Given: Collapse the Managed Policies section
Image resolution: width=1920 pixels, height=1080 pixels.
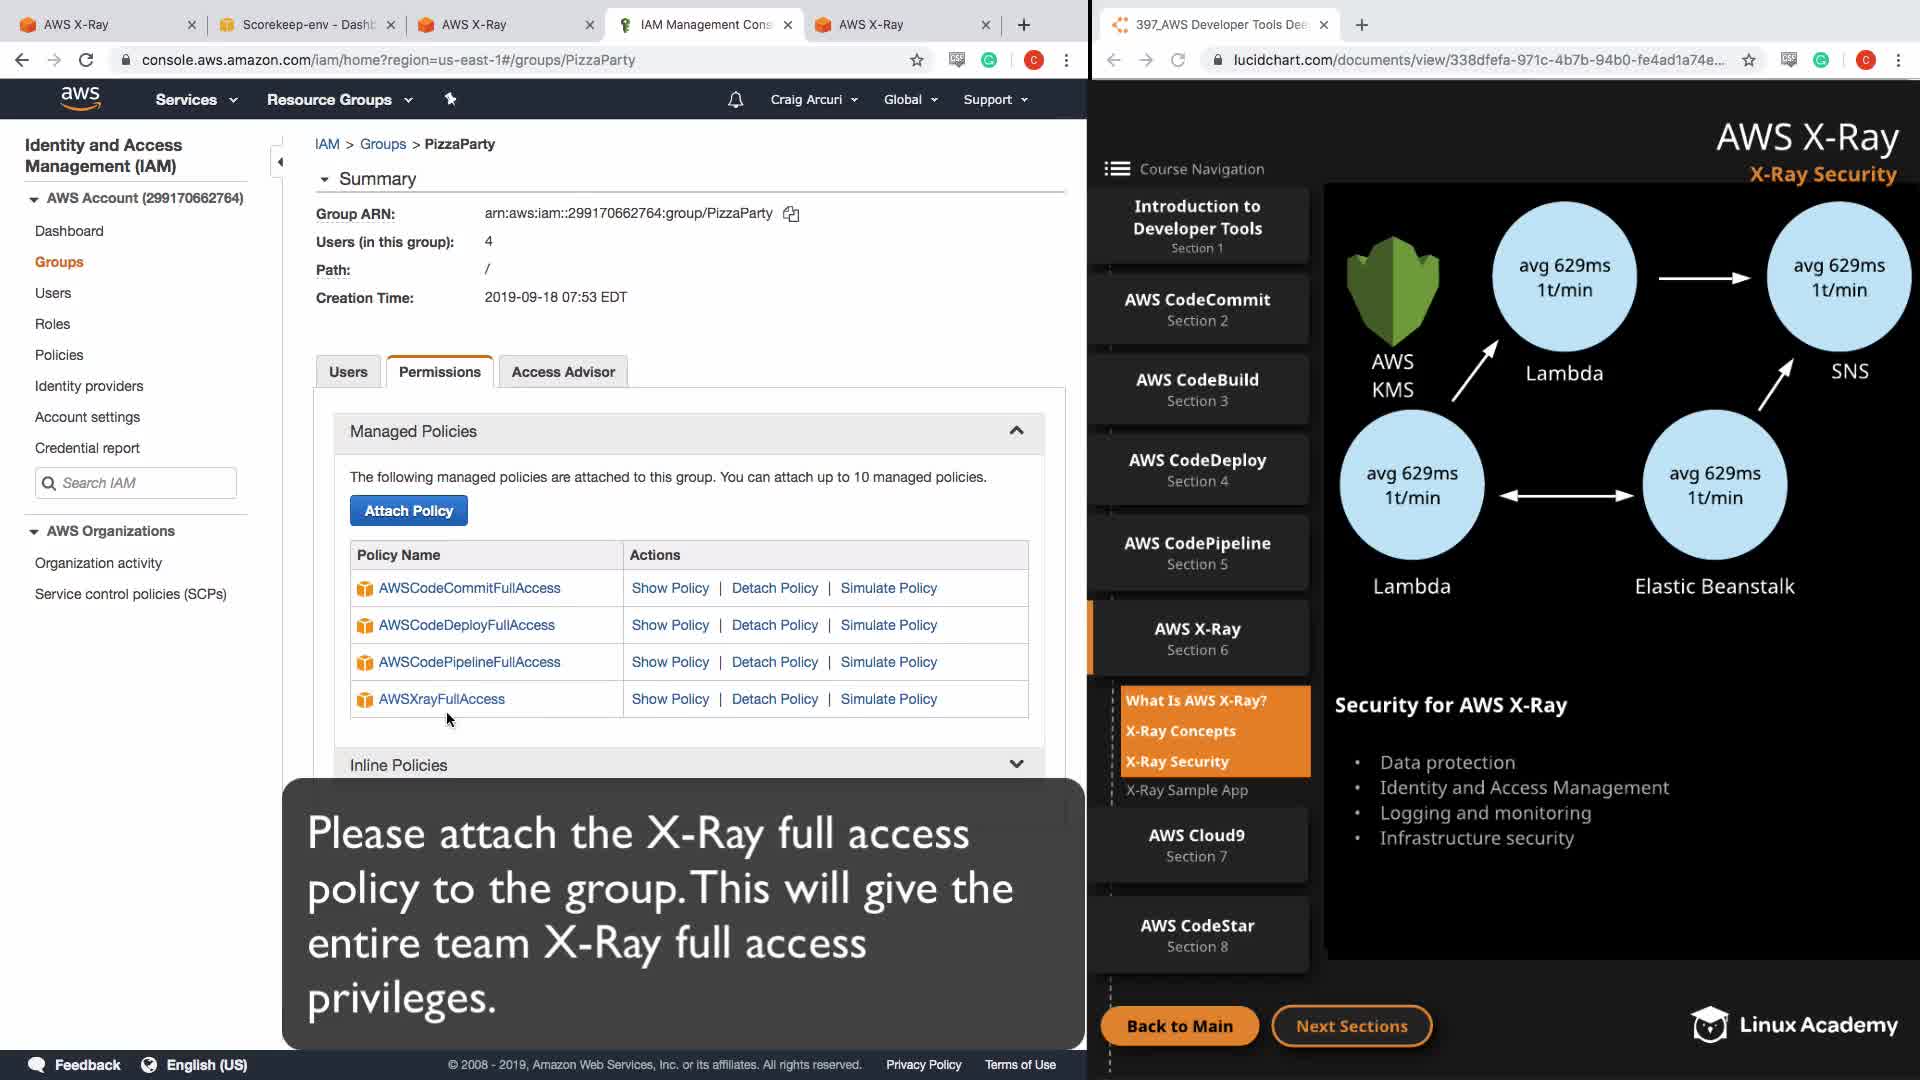Looking at the screenshot, I should (x=1016, y=431).
